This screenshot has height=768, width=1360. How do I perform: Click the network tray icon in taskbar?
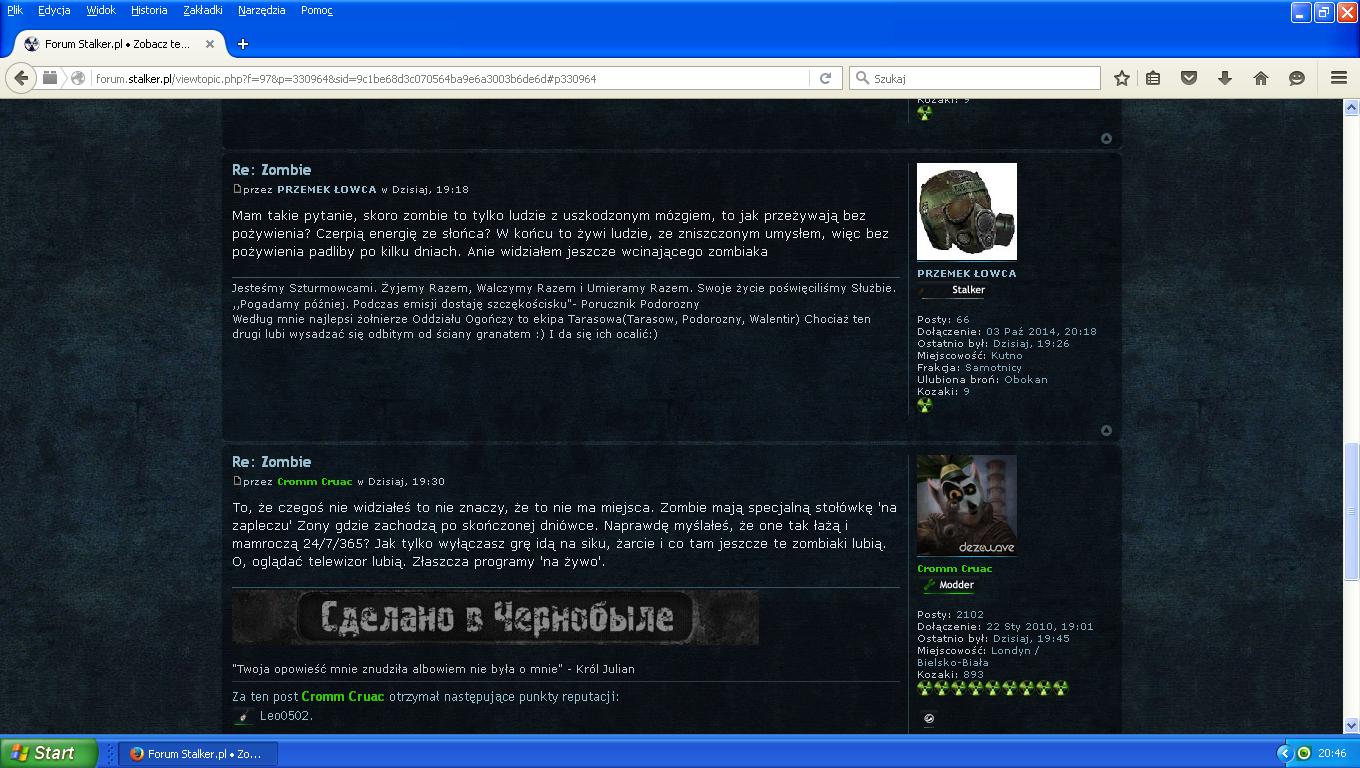(x=1304, y=753)
